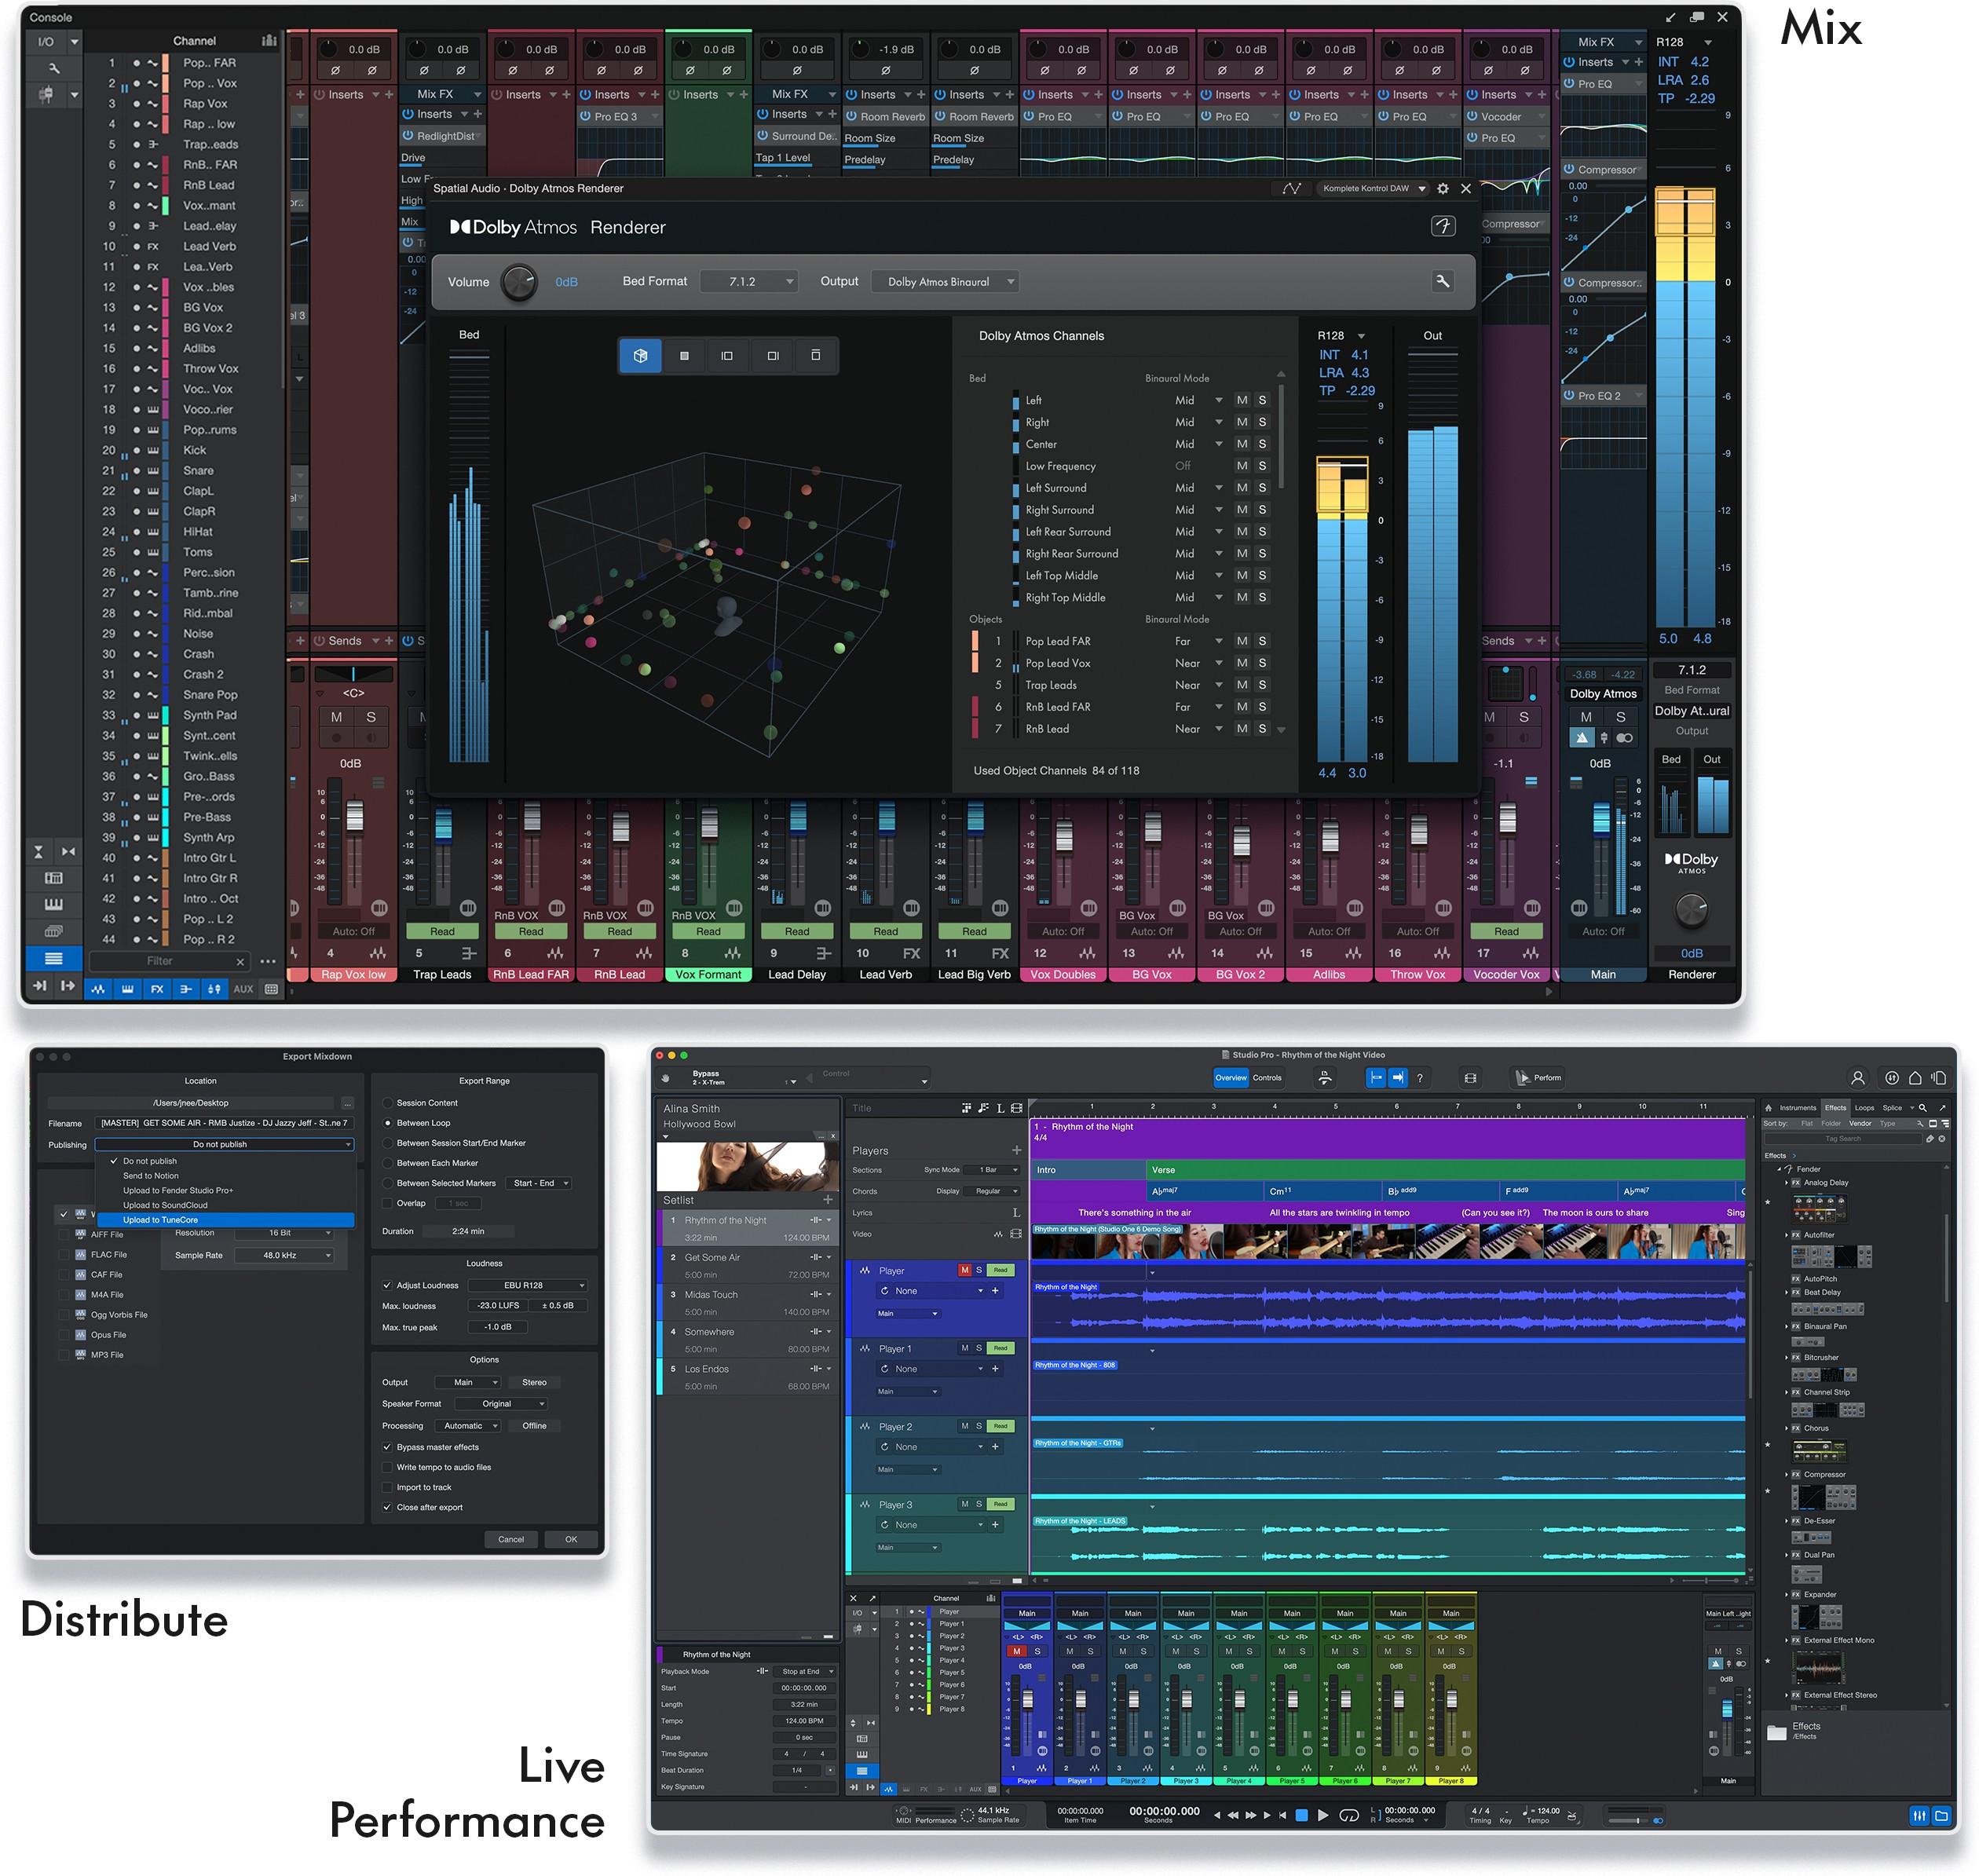This screenshot has height=1876, width=1979.
Task: Enable the Import to track option
Action: point(388,1487)
